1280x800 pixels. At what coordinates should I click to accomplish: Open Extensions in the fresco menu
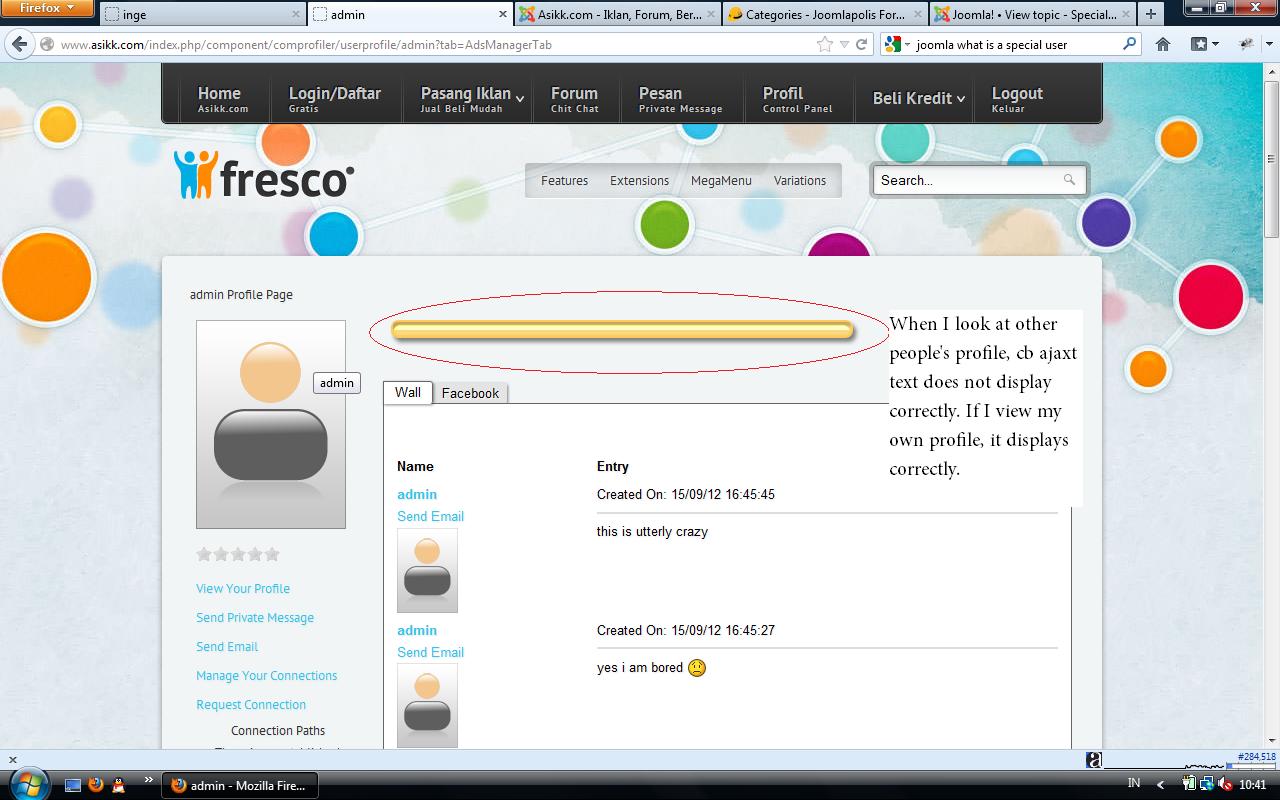639,180
